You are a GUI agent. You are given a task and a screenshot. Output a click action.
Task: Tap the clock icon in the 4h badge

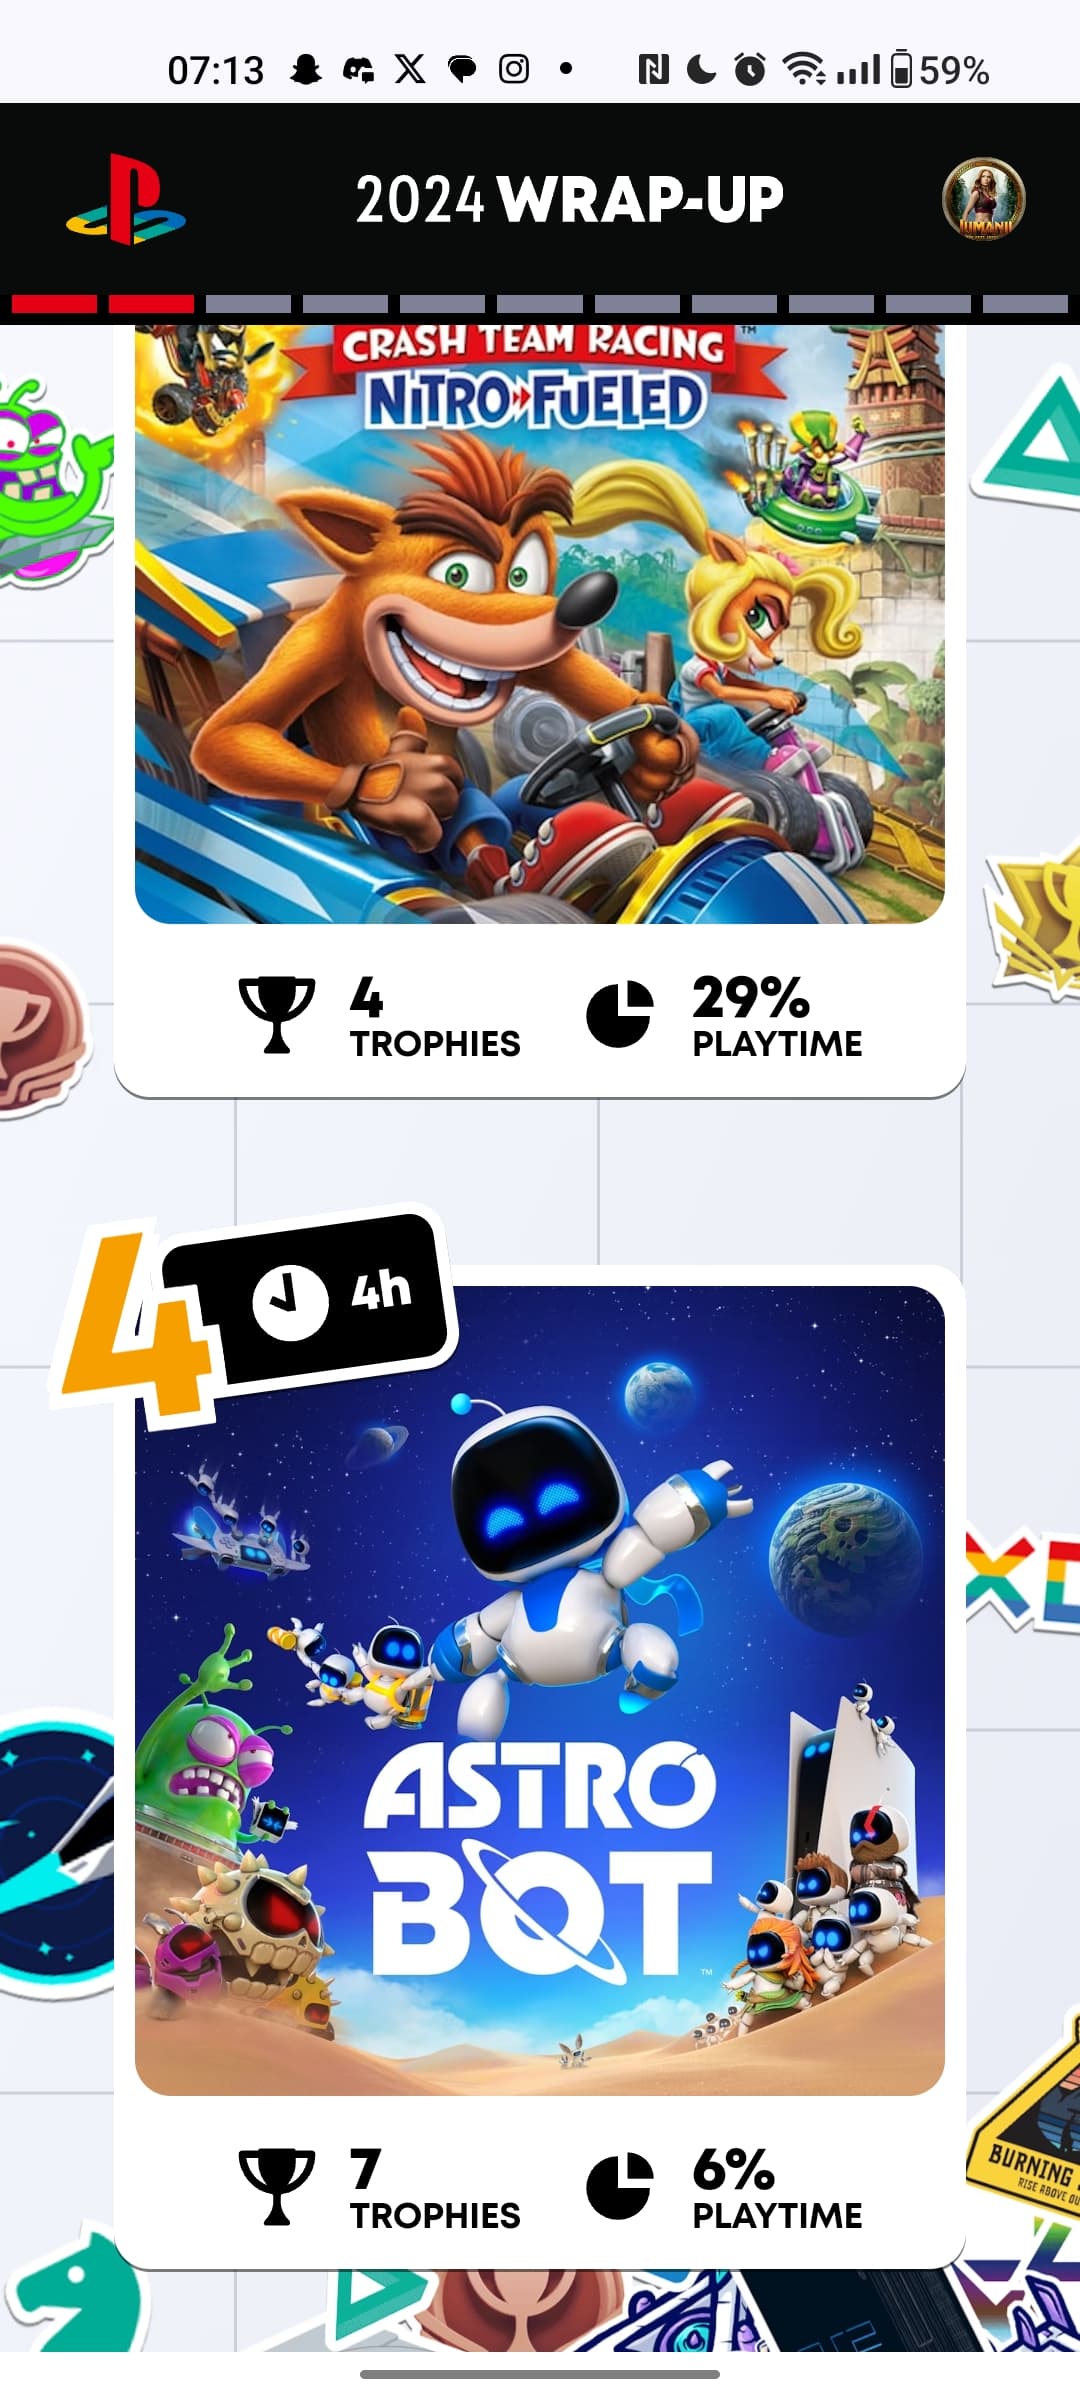(290, 1303)
